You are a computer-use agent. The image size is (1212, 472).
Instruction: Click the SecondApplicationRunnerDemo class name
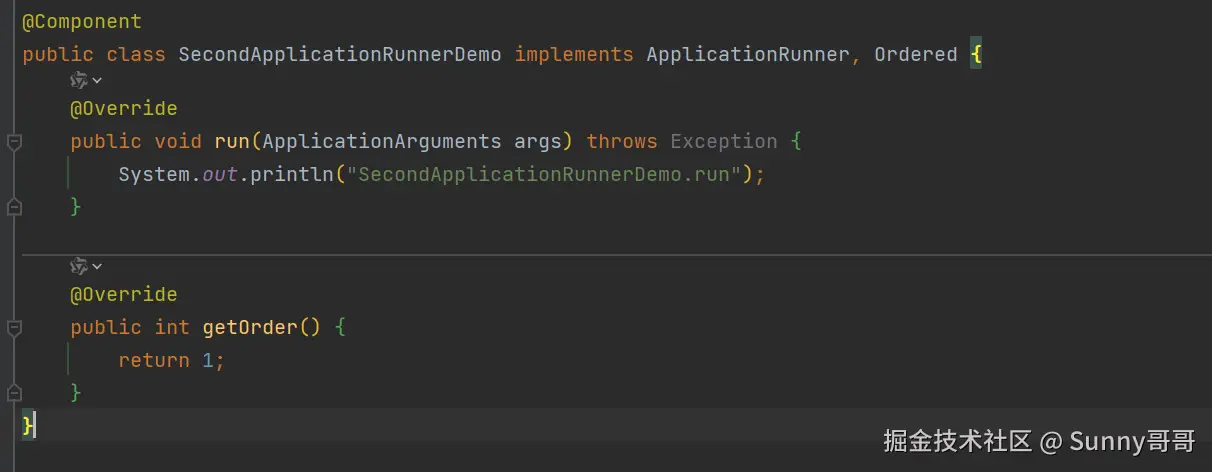(339, 54)
